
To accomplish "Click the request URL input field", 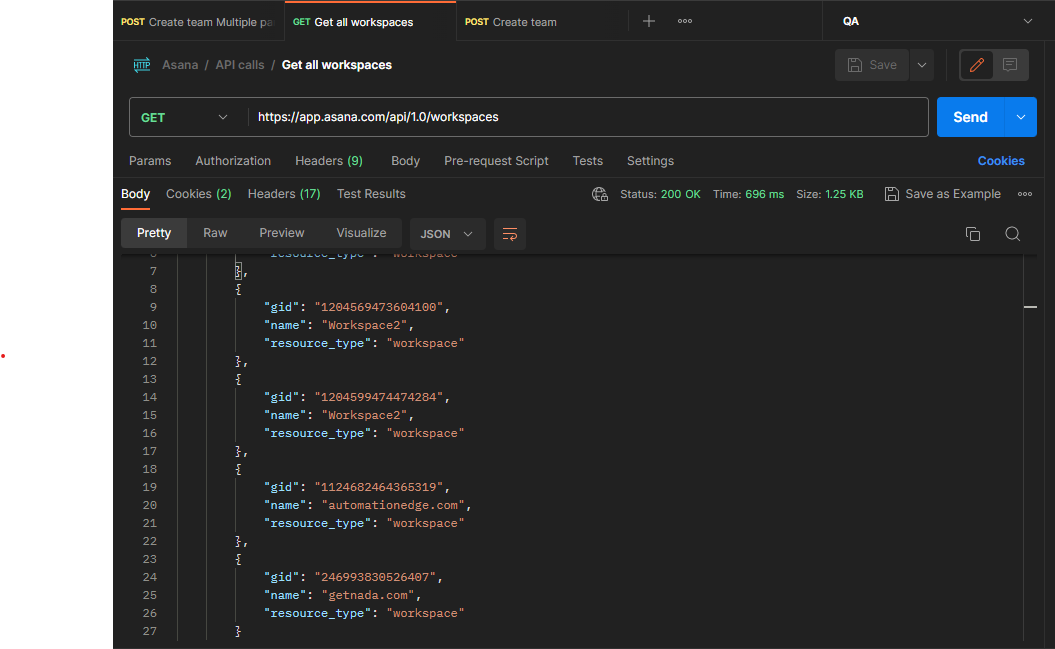I will (x=588, y=117).
